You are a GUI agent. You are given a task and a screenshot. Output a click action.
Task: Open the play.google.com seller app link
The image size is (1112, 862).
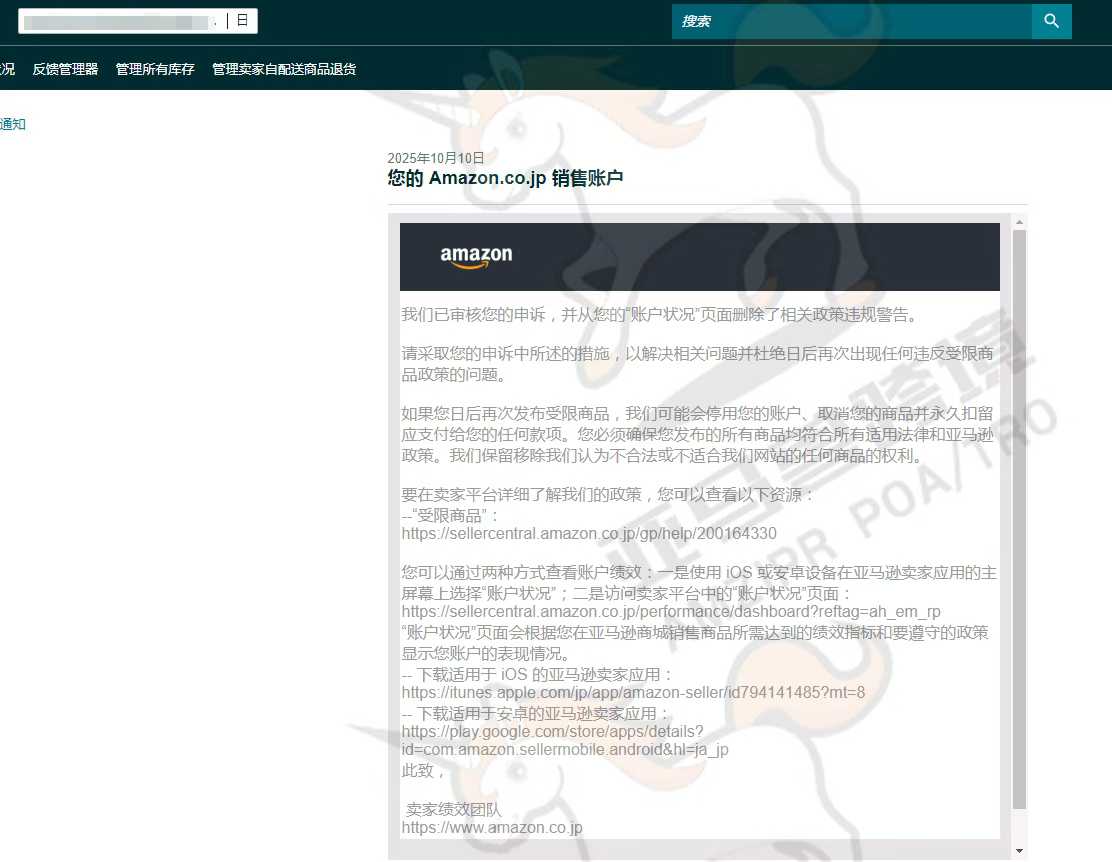point(565,740)
